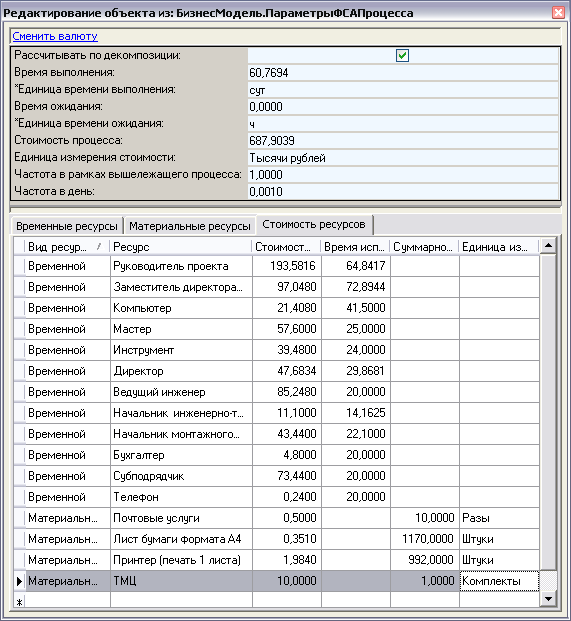This screenshot has width=571, height=621.
Task: Click the 'Сменить валюту' link
Action: 55,36
